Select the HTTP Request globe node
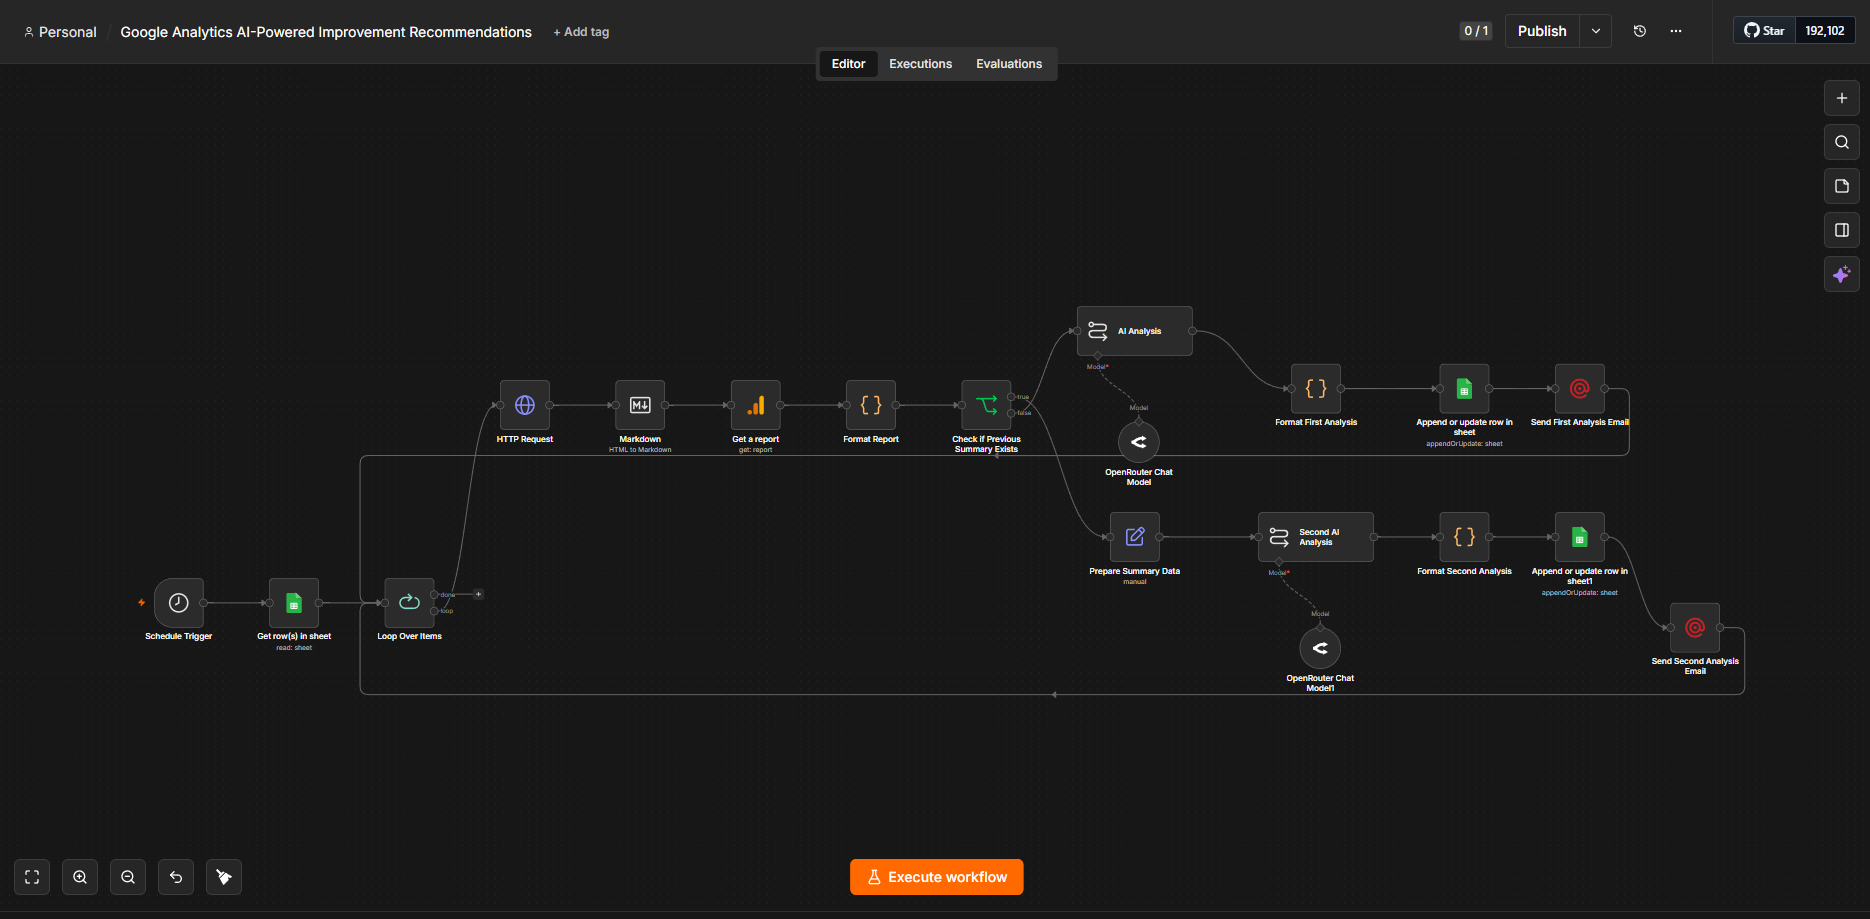Screen dimensions: 1870x919 pos(525,405)
